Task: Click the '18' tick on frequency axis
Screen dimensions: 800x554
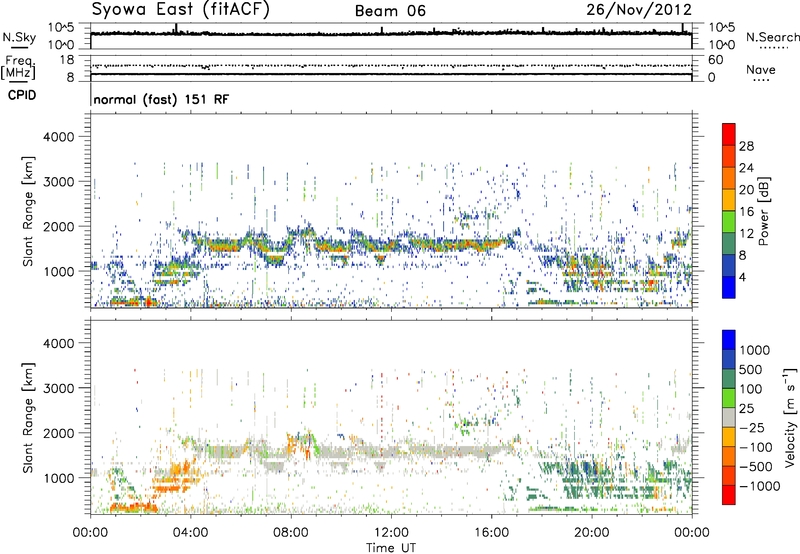Action: pos(67,60)
